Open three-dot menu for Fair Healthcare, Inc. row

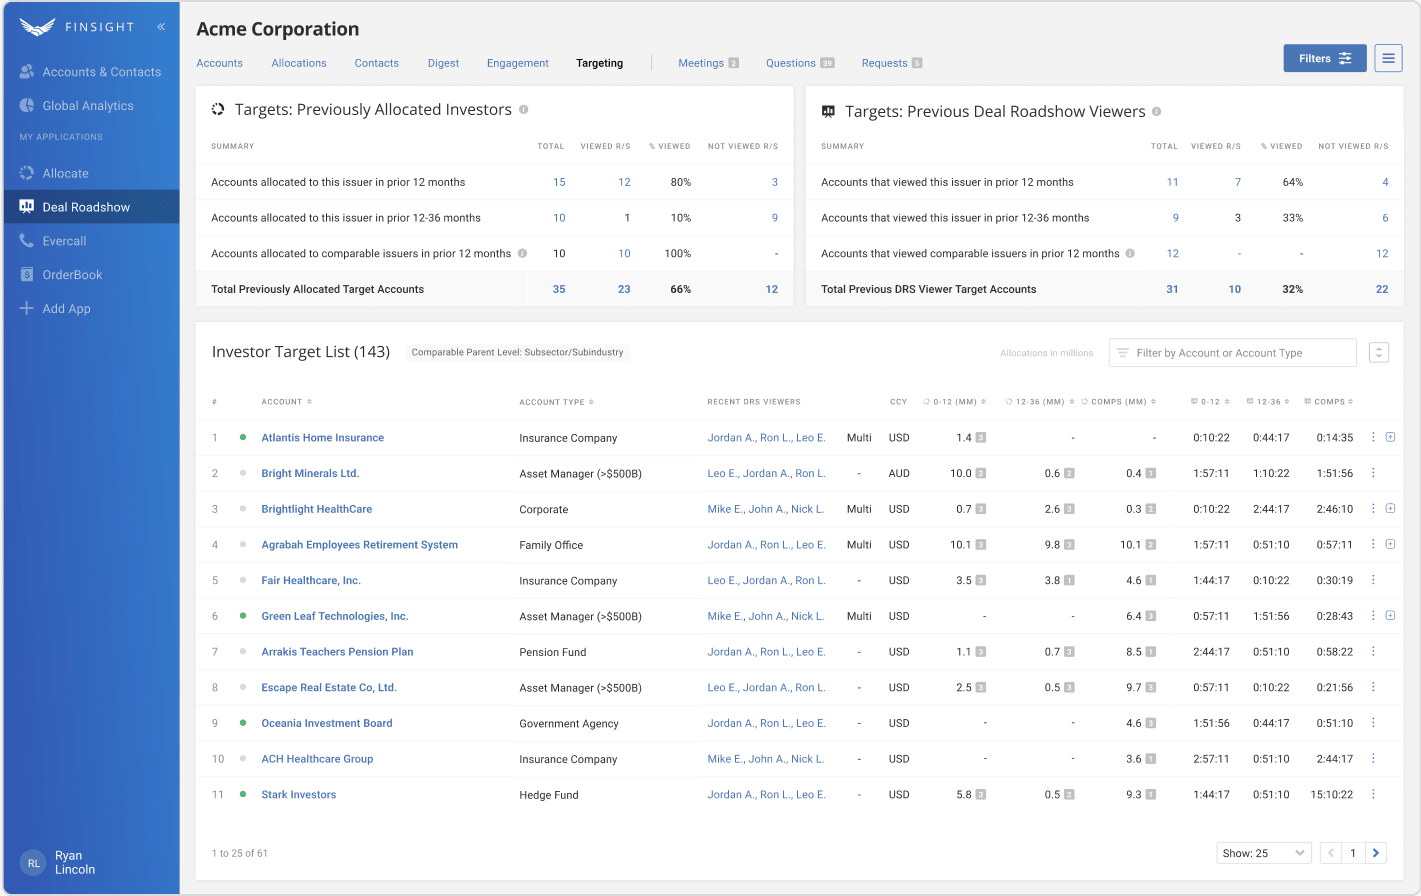pyautogui.click(x=1373, y=580)
